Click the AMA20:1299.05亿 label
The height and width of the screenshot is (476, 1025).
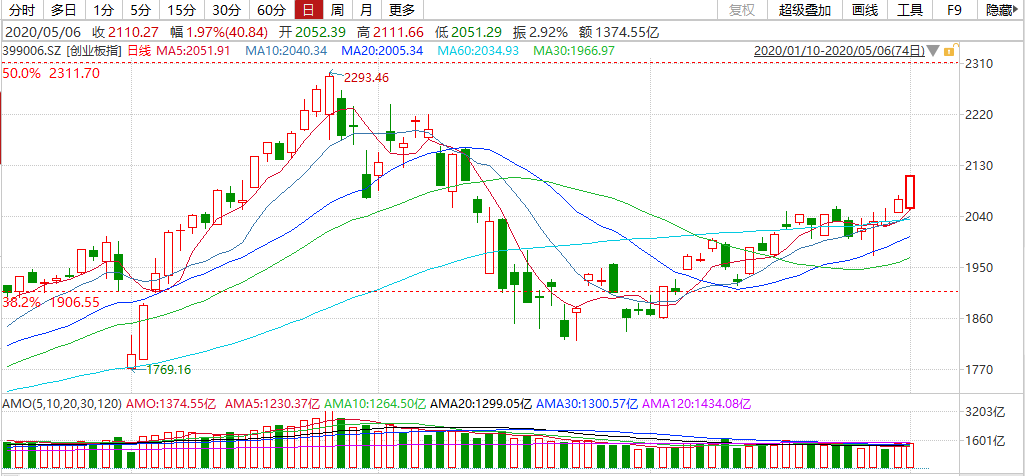(481, 404)
